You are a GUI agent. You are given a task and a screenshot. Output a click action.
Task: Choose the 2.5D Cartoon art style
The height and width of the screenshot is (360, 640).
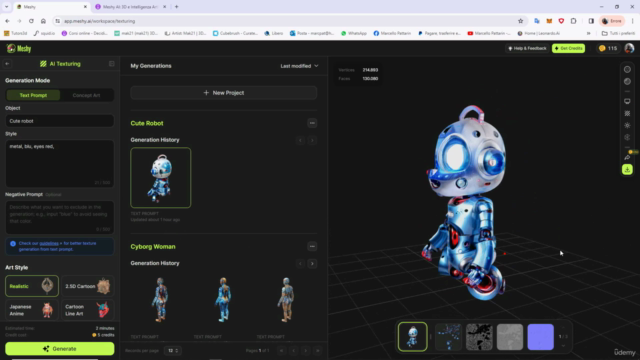click(x=87, y=286)
